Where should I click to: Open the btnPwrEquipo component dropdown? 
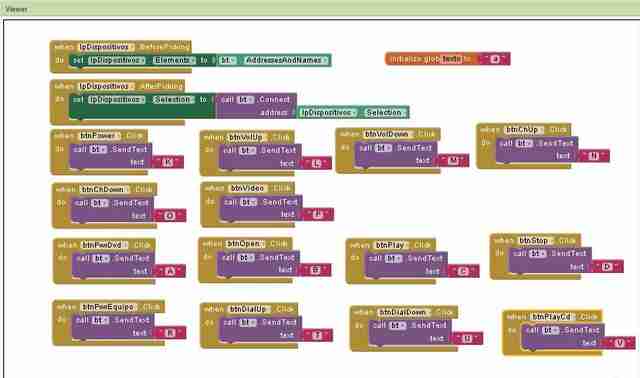109,307
